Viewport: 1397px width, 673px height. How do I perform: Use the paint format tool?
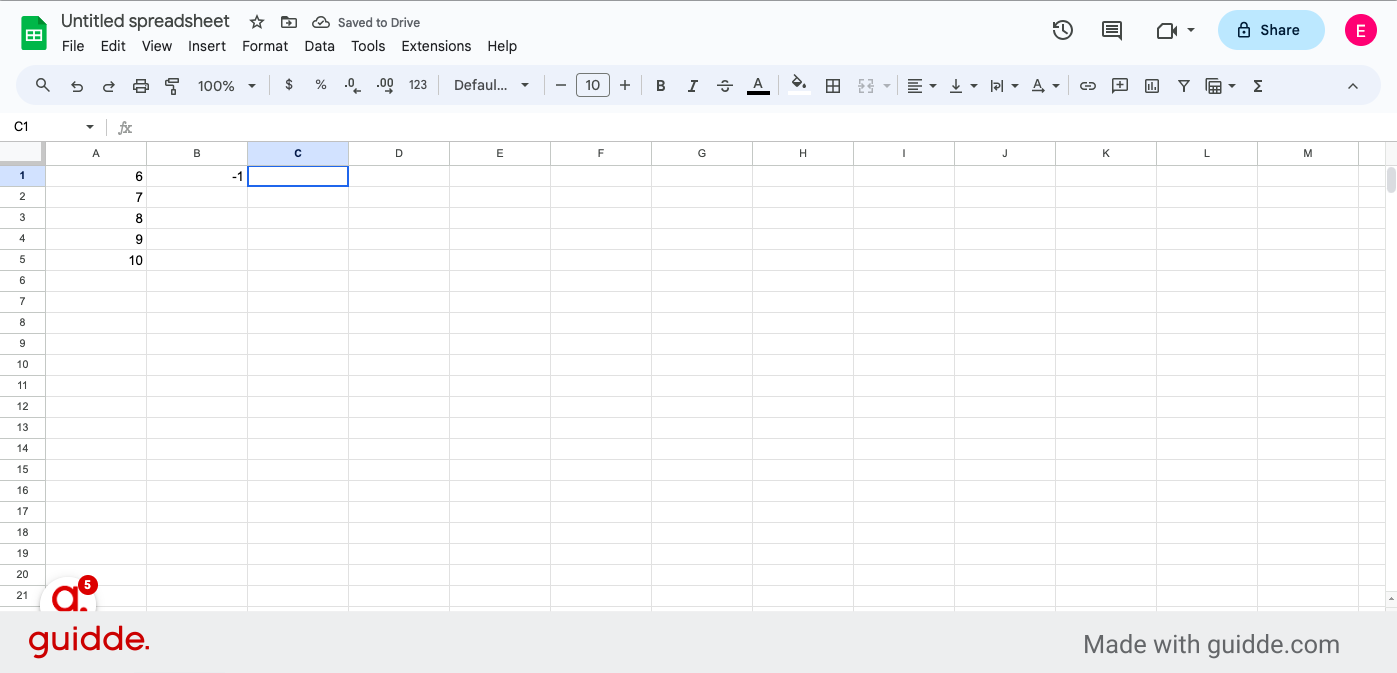pyautogui.click(x=172, y=85)
